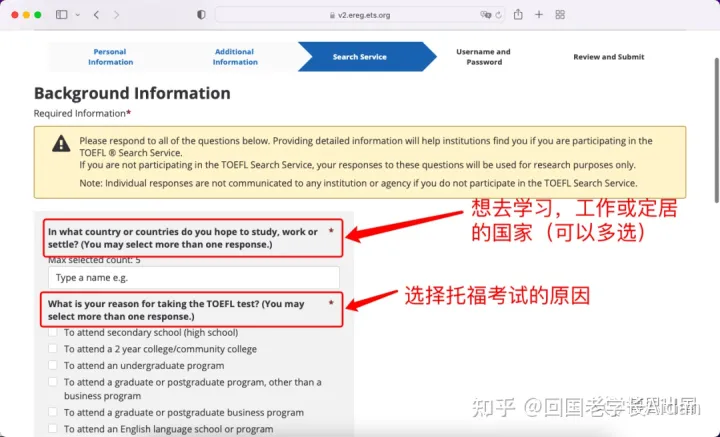
Task: Check 'To attend secondary school (high school)'
Action: click(53, 332)
